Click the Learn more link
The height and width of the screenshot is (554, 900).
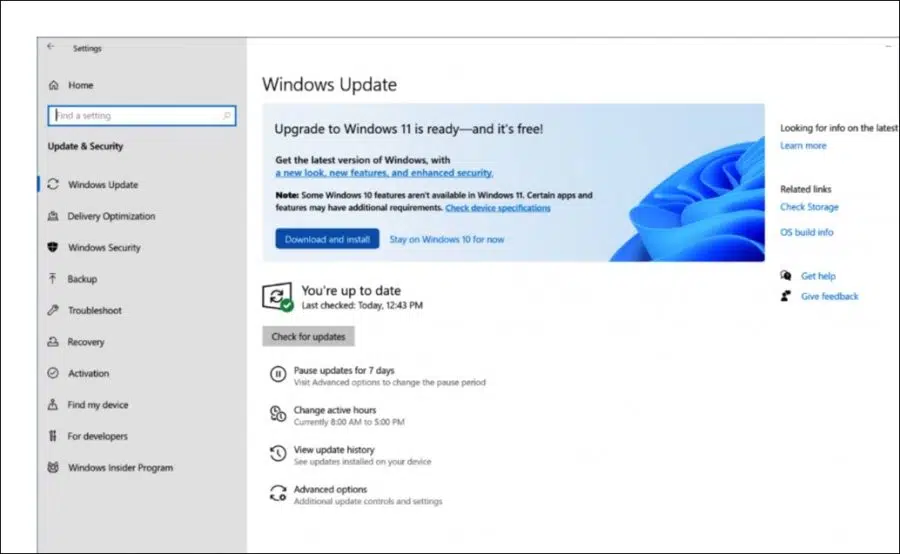[x=803, y=146]
